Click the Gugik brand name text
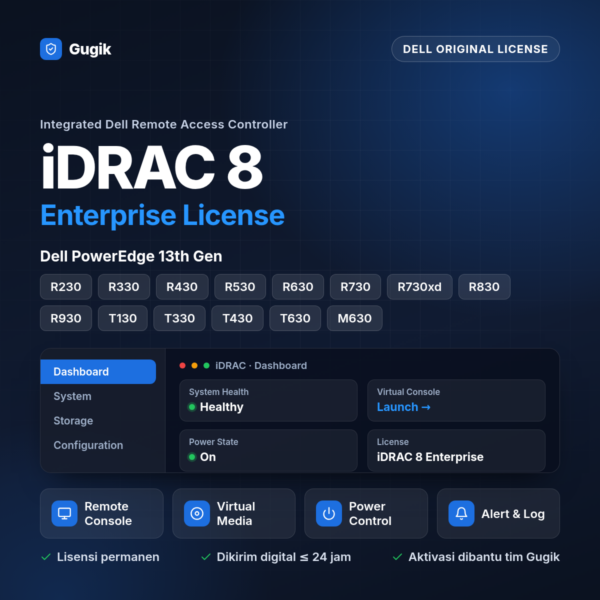Image resolution: width=600 pixels, height=600 pixels. [90, 49]
